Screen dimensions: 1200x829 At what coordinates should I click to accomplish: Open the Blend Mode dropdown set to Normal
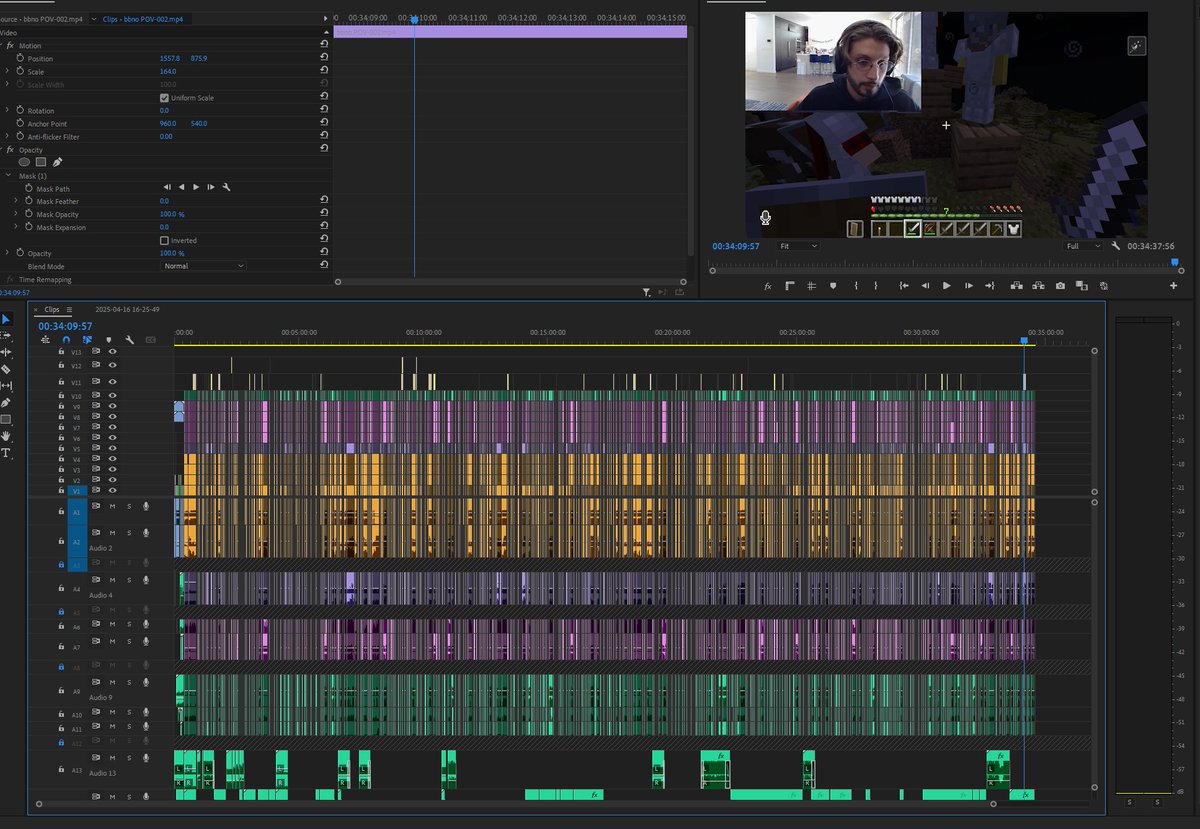(x=202, y=265)
